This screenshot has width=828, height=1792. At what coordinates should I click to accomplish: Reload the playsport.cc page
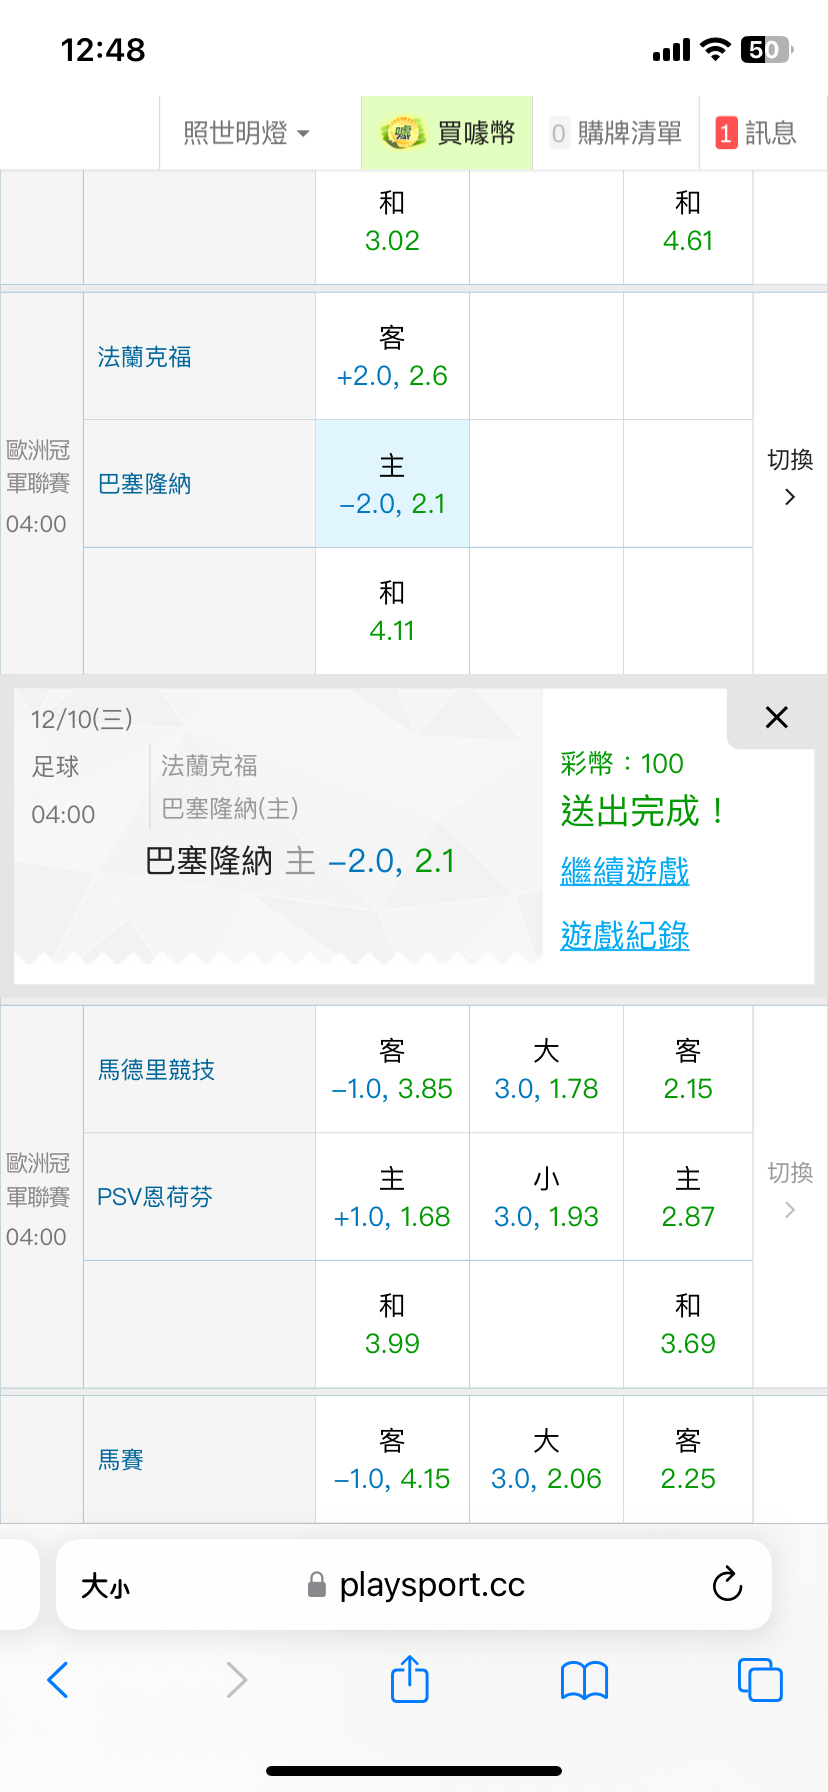pyautogui.click(x=727, y=1584)
